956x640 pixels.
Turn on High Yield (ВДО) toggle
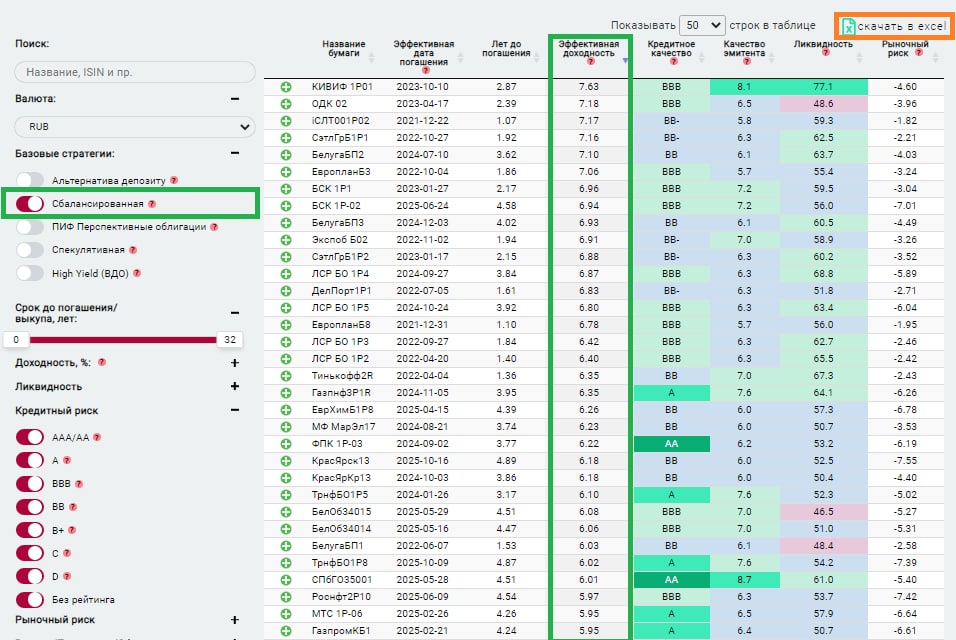click(30, 273)
